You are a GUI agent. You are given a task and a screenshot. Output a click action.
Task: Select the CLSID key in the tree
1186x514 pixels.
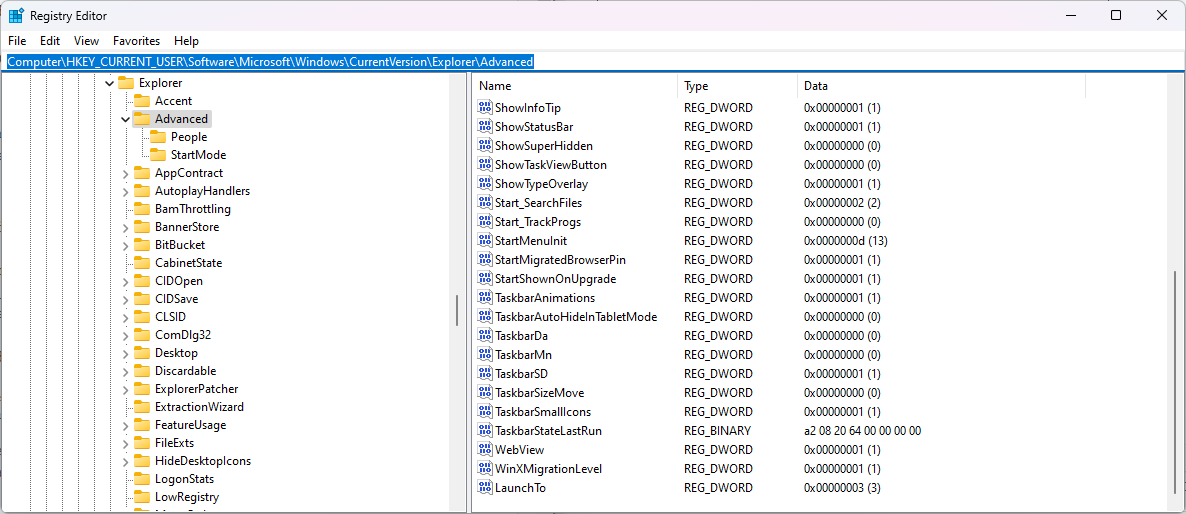point(170,317)
